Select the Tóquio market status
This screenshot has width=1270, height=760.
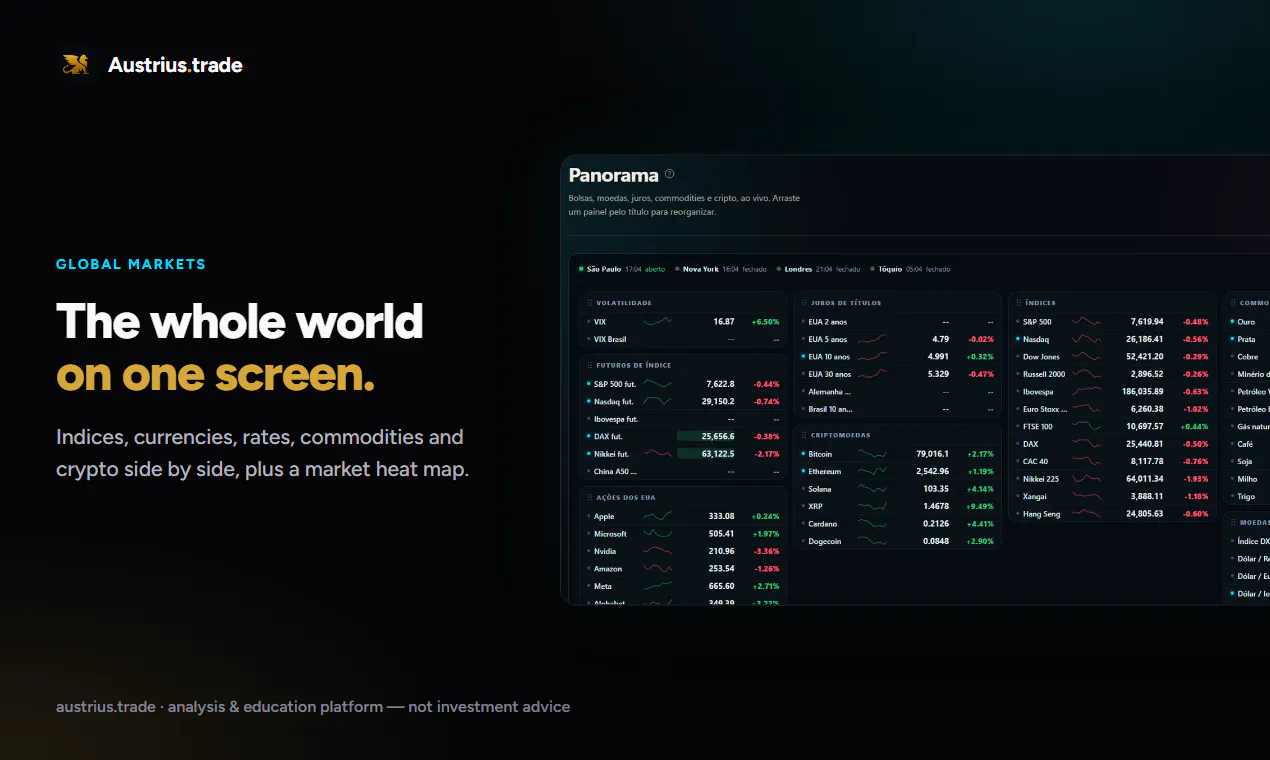pyautogui.click(x=910, y=269)
